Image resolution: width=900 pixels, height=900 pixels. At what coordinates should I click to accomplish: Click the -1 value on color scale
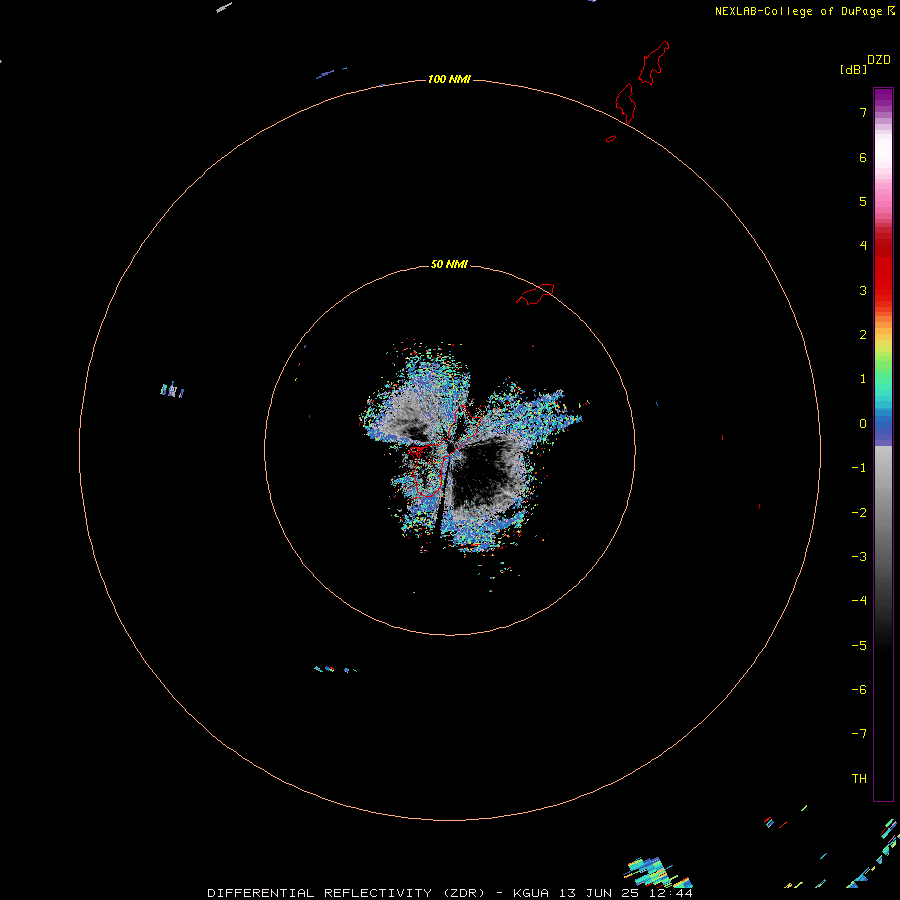click(859, 468)
